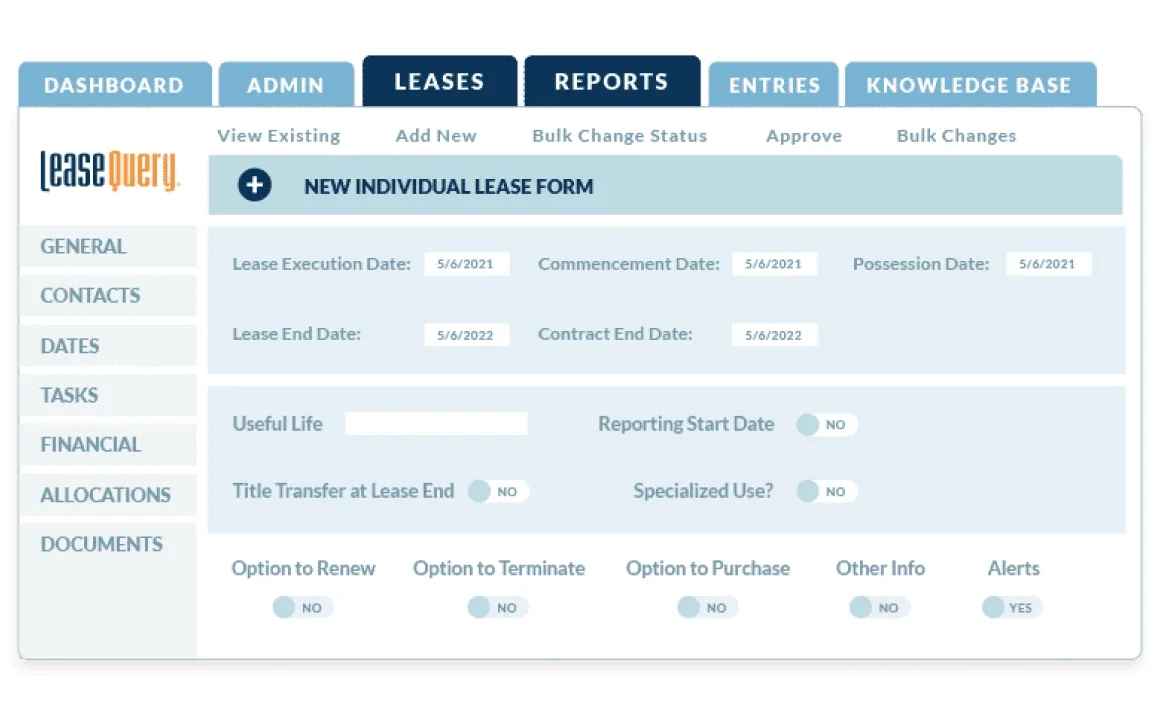Switch to the Admin tab

point(286,85)
